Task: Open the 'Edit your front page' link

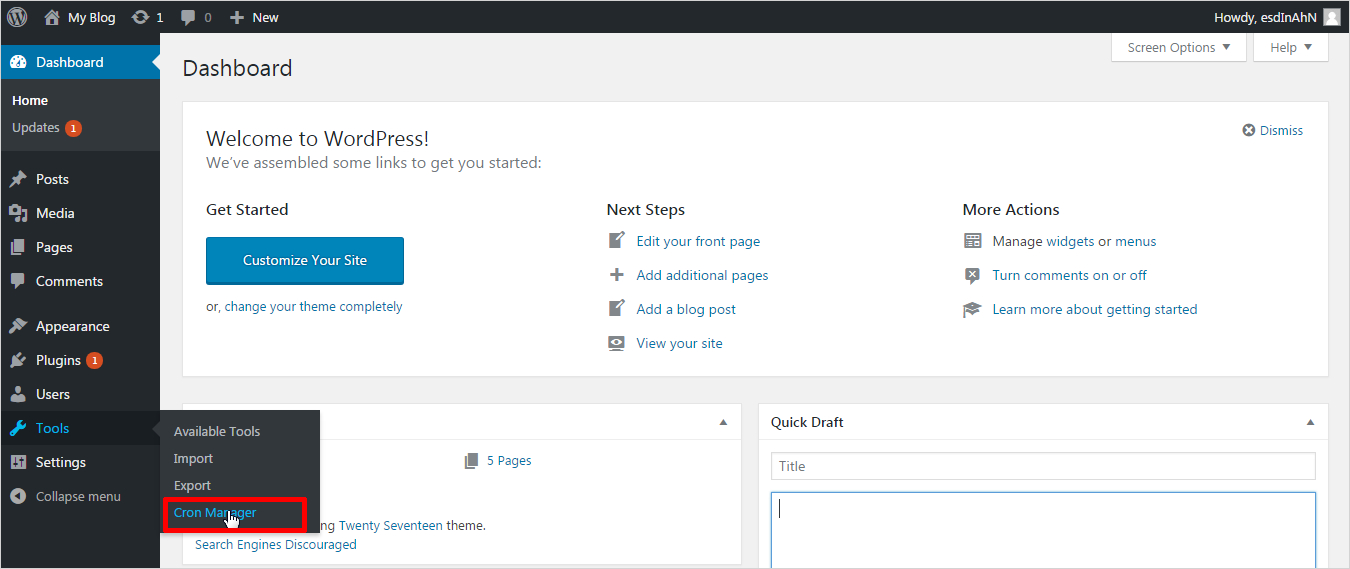Action: (698, 241)
